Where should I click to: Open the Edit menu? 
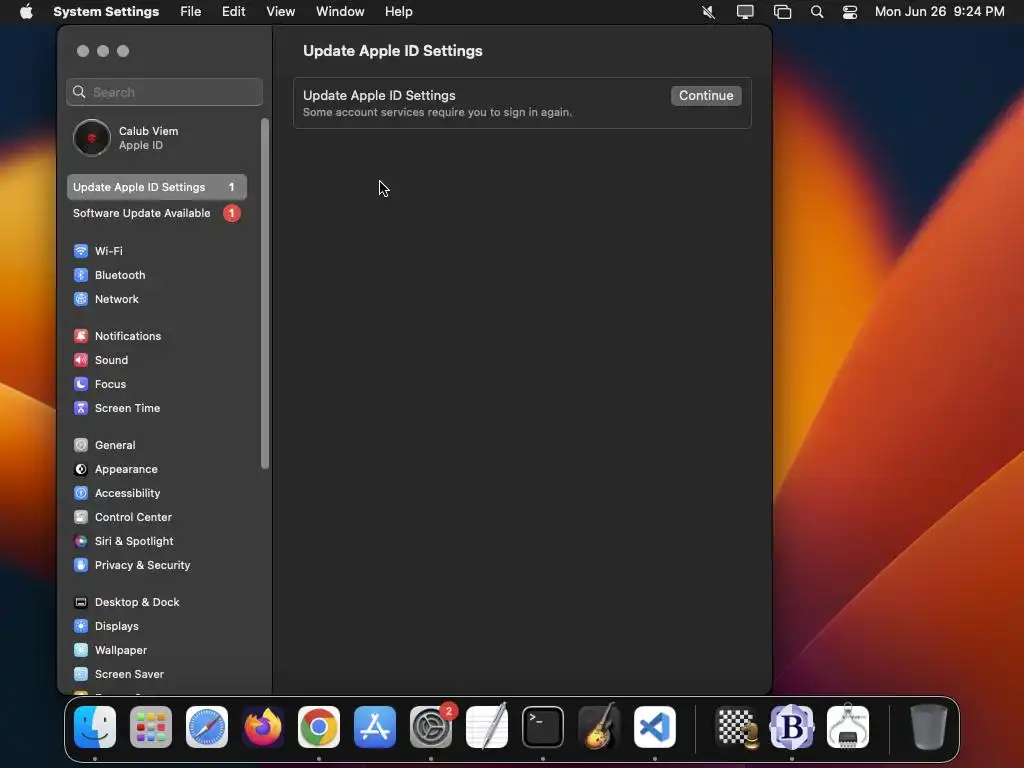coord(234,12)
